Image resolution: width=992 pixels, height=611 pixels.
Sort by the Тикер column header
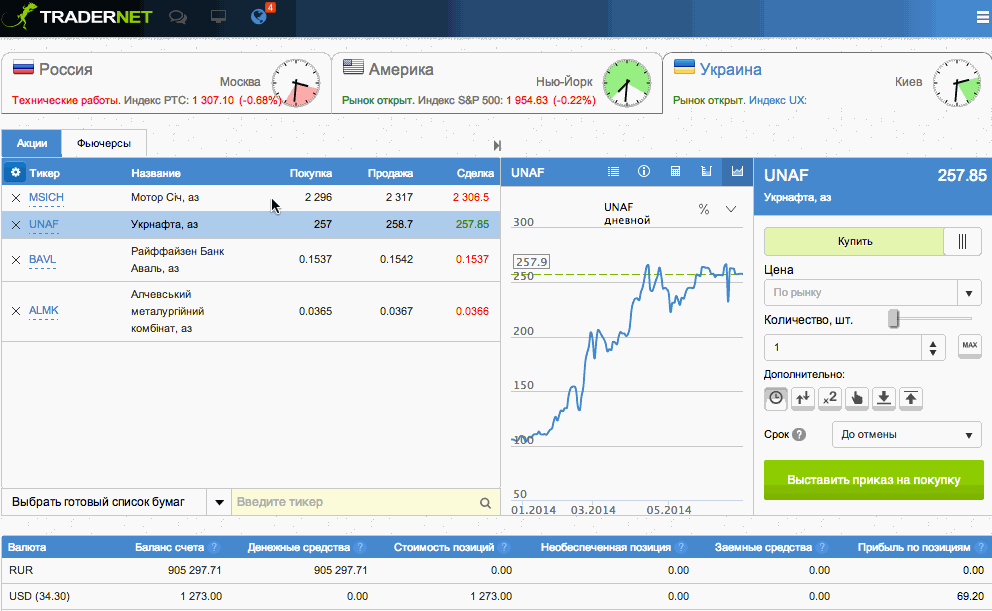coord(44,173)
